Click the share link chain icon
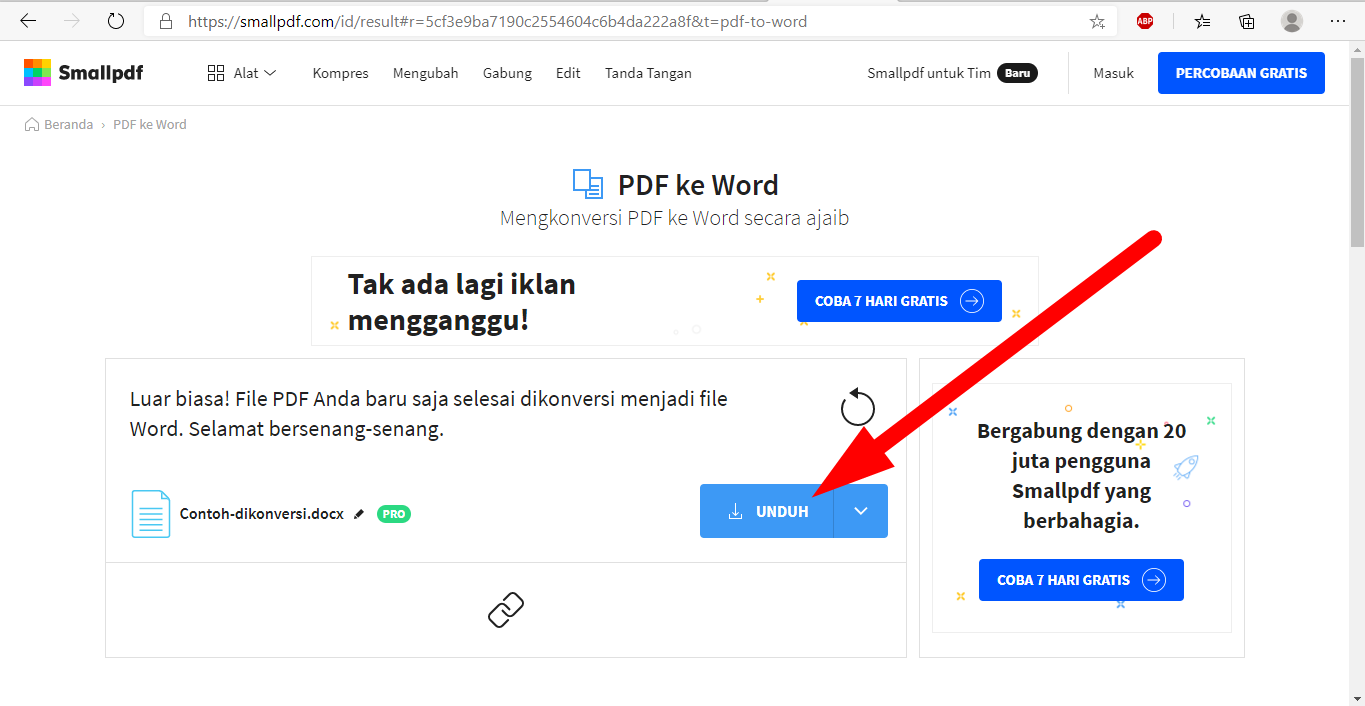This screenshot has width=1365, height=706. 506,609
